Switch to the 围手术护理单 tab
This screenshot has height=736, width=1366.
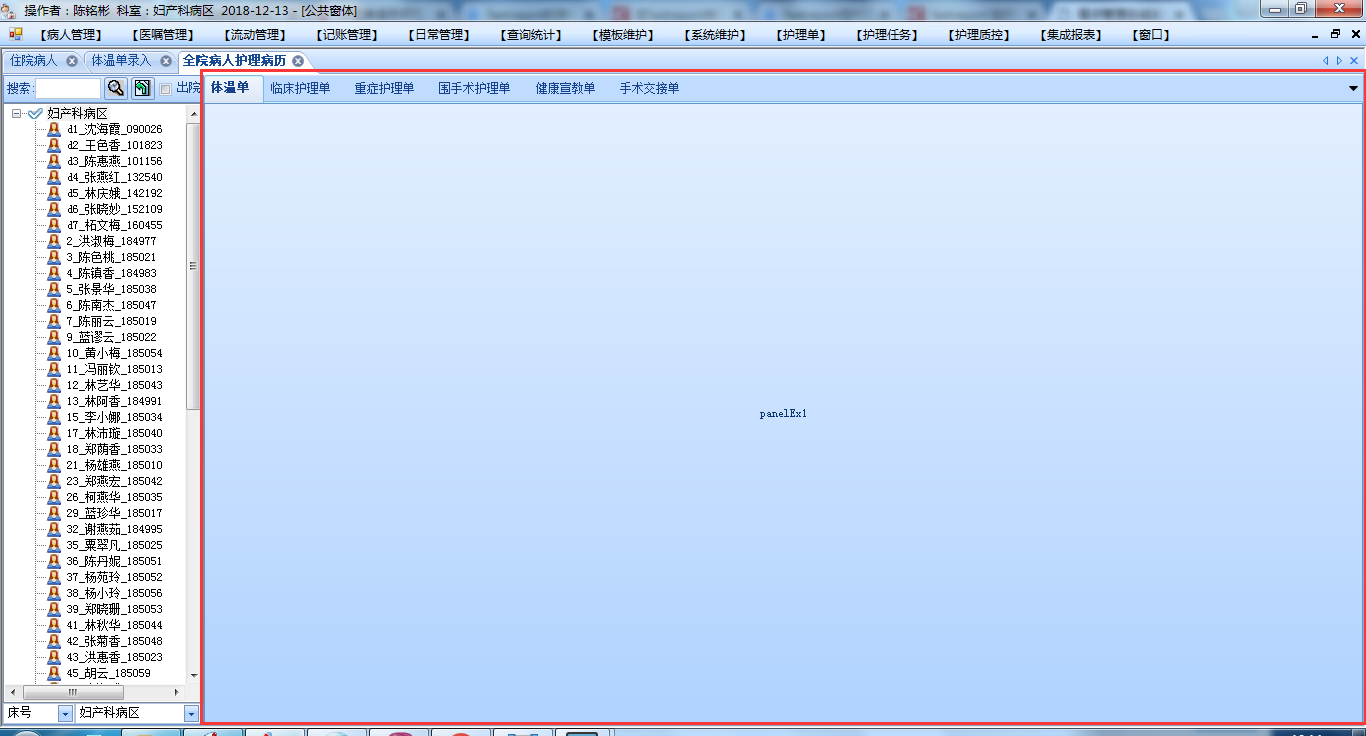[474, 88]
